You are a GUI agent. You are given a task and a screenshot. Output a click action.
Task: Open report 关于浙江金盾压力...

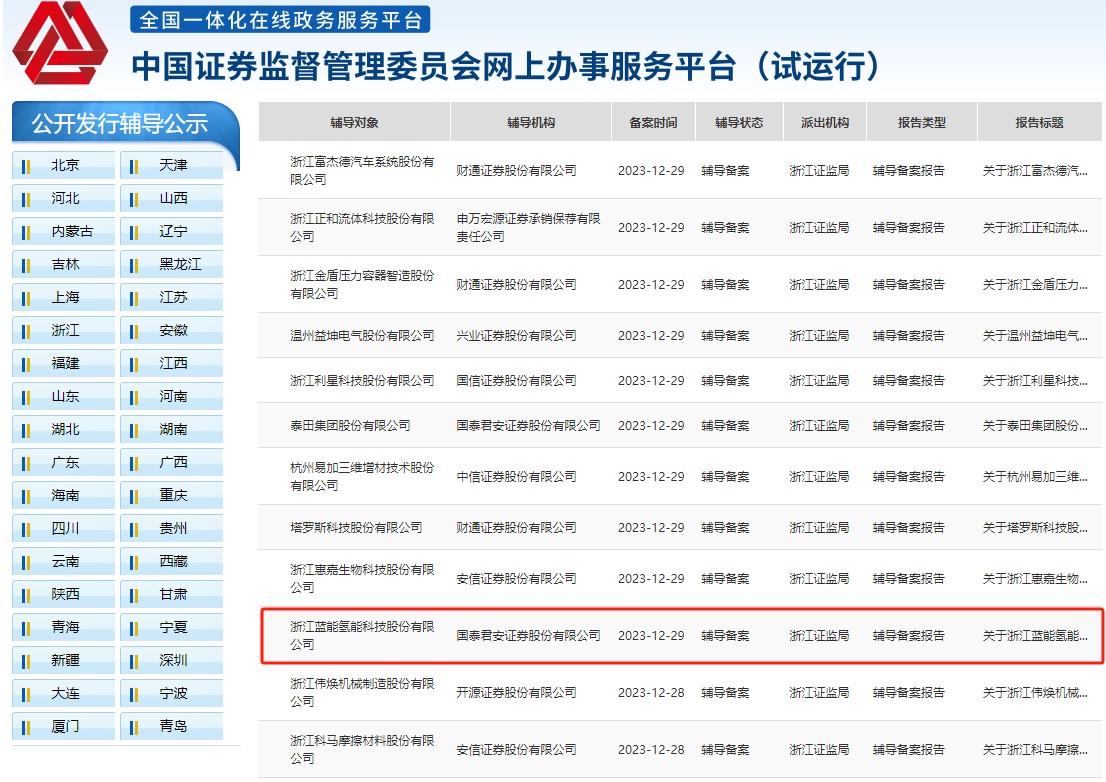(1035, 285)
